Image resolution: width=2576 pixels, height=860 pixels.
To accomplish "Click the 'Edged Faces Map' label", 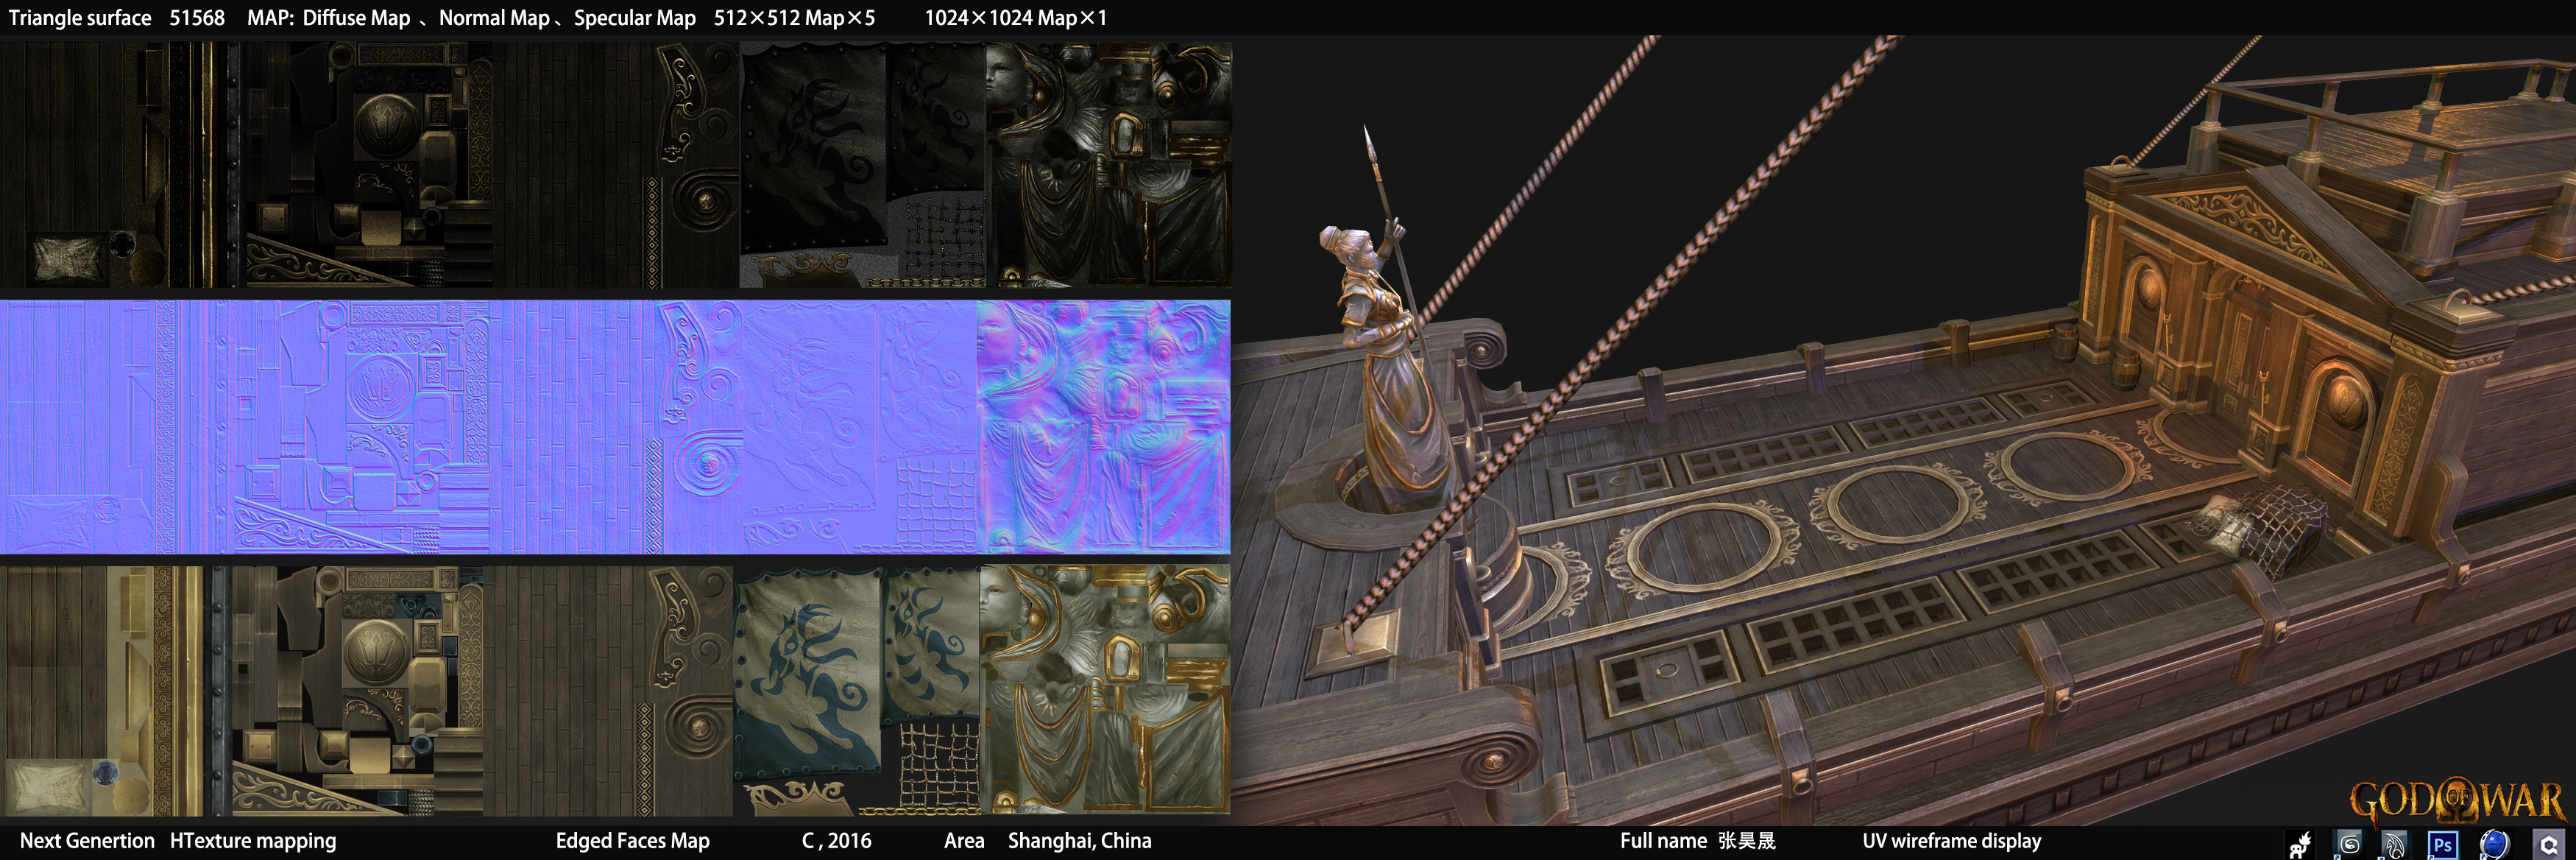I will tap(633, 841).
